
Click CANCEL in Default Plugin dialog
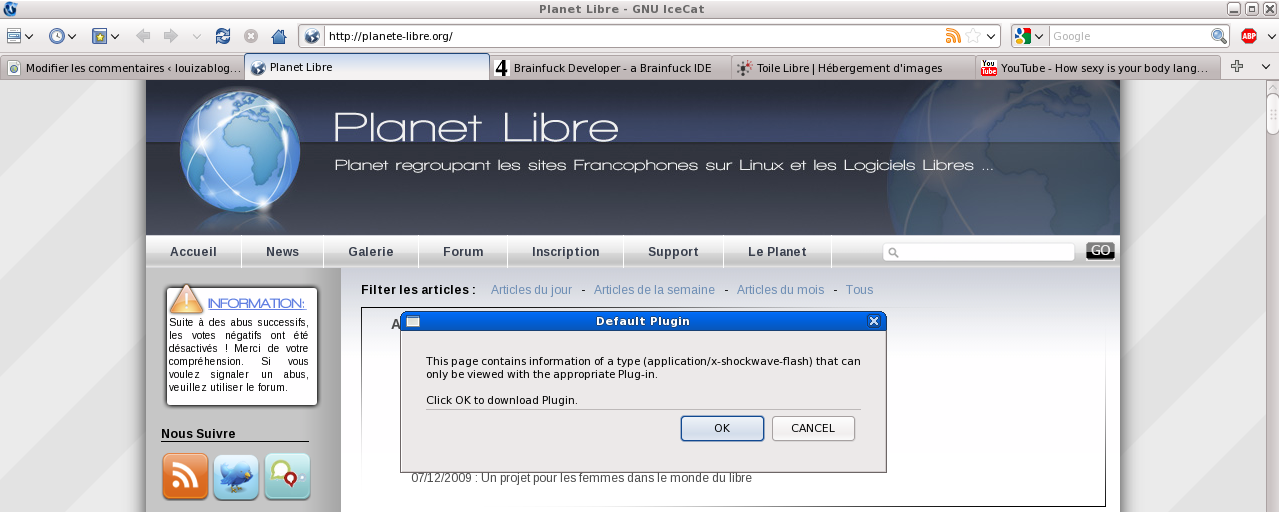[813, 428]
